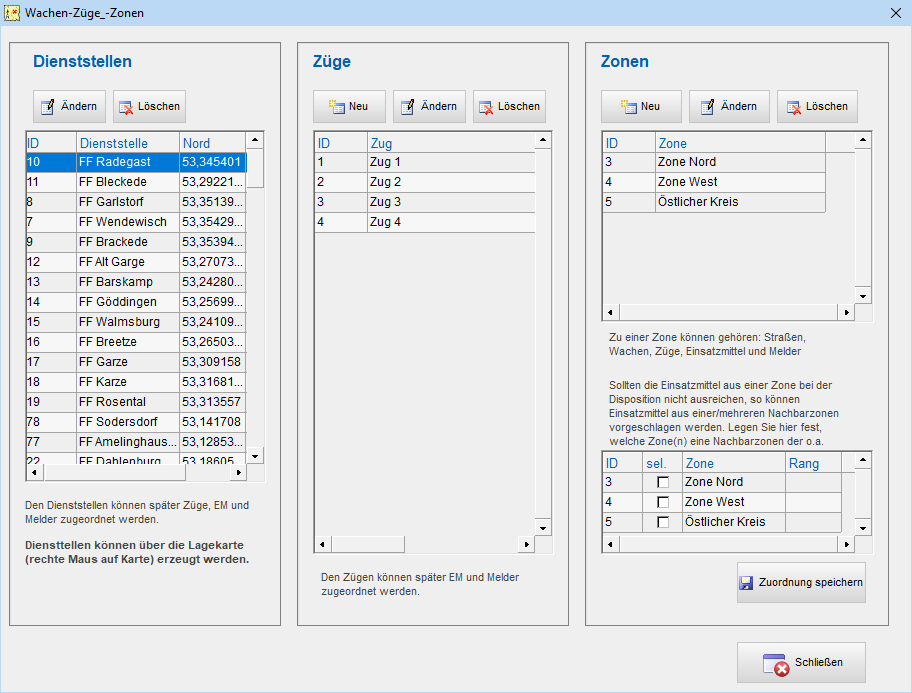
Task: Check the Zone West neighbor checkbox
Action: [662, 502]
